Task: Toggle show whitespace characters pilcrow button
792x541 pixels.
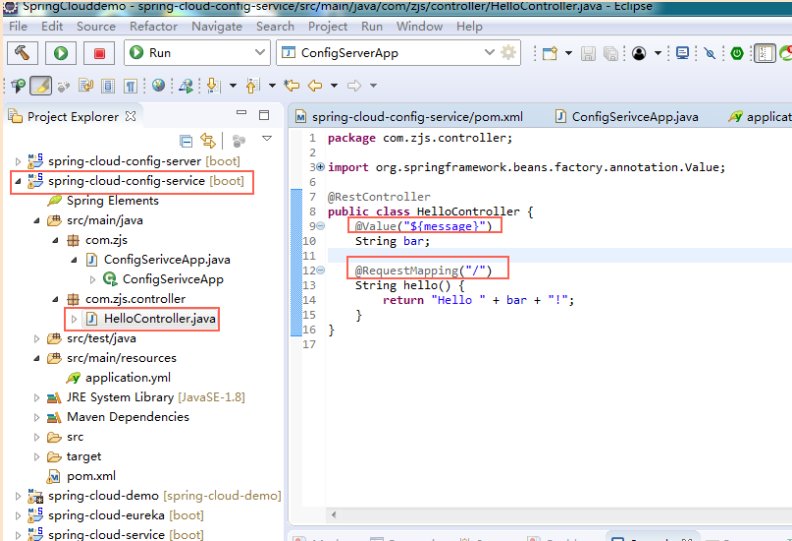Action: click(130, 86)
